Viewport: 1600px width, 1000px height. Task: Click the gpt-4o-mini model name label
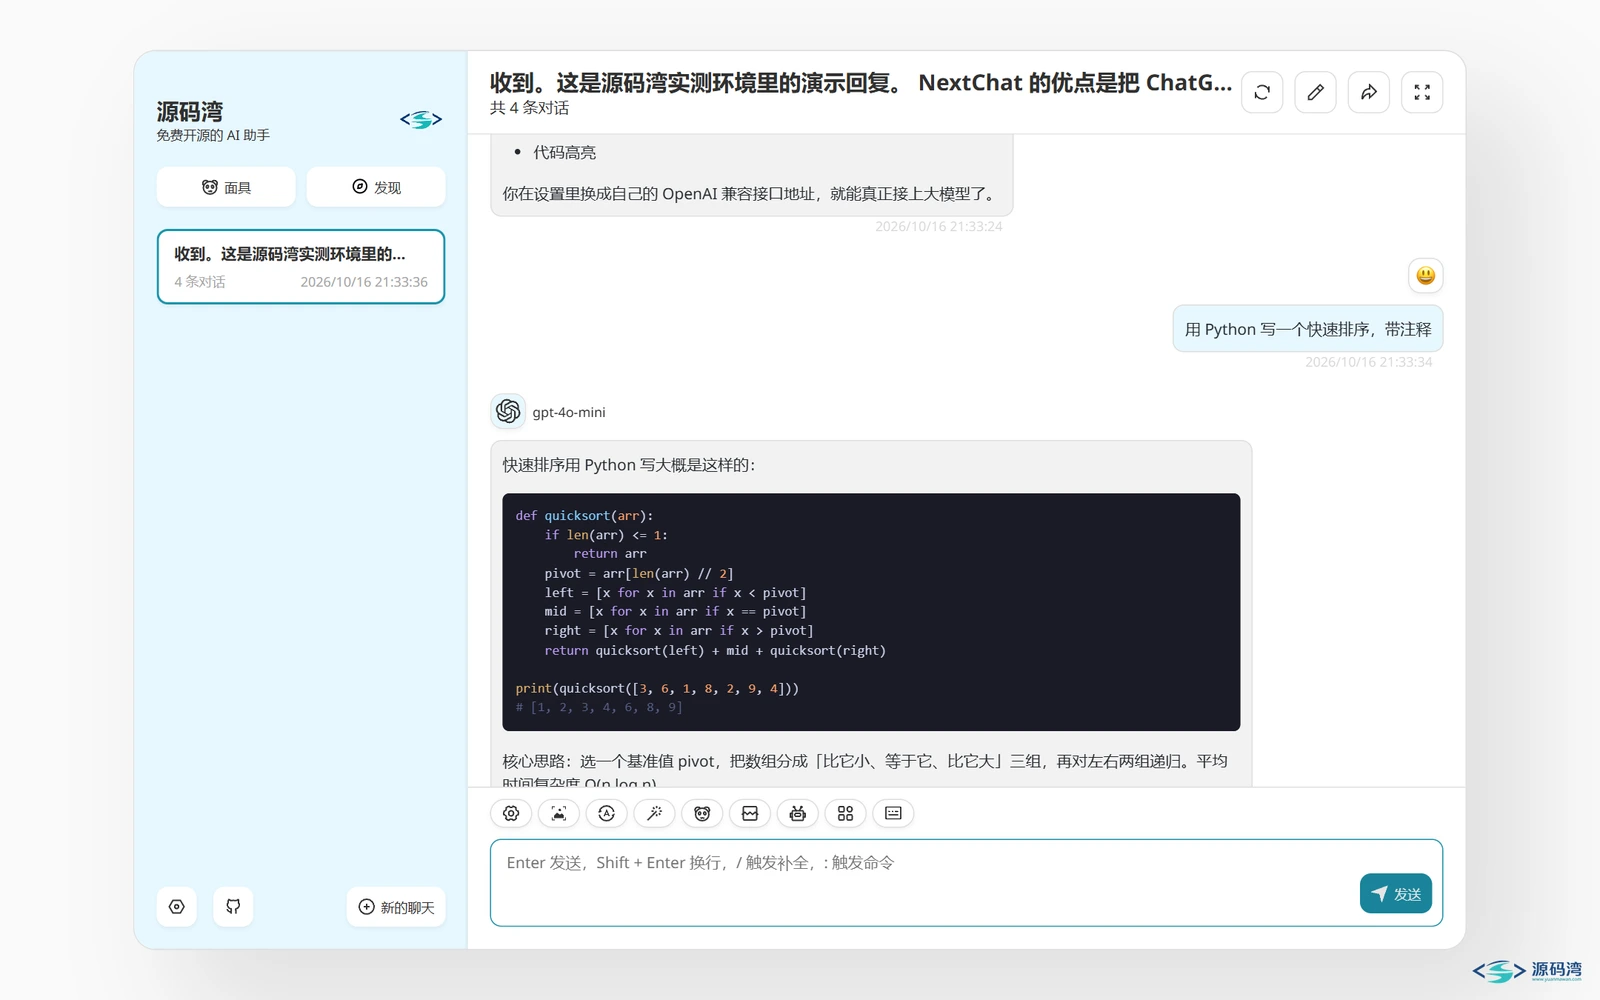pyautogui.click(x=569, y=412)
